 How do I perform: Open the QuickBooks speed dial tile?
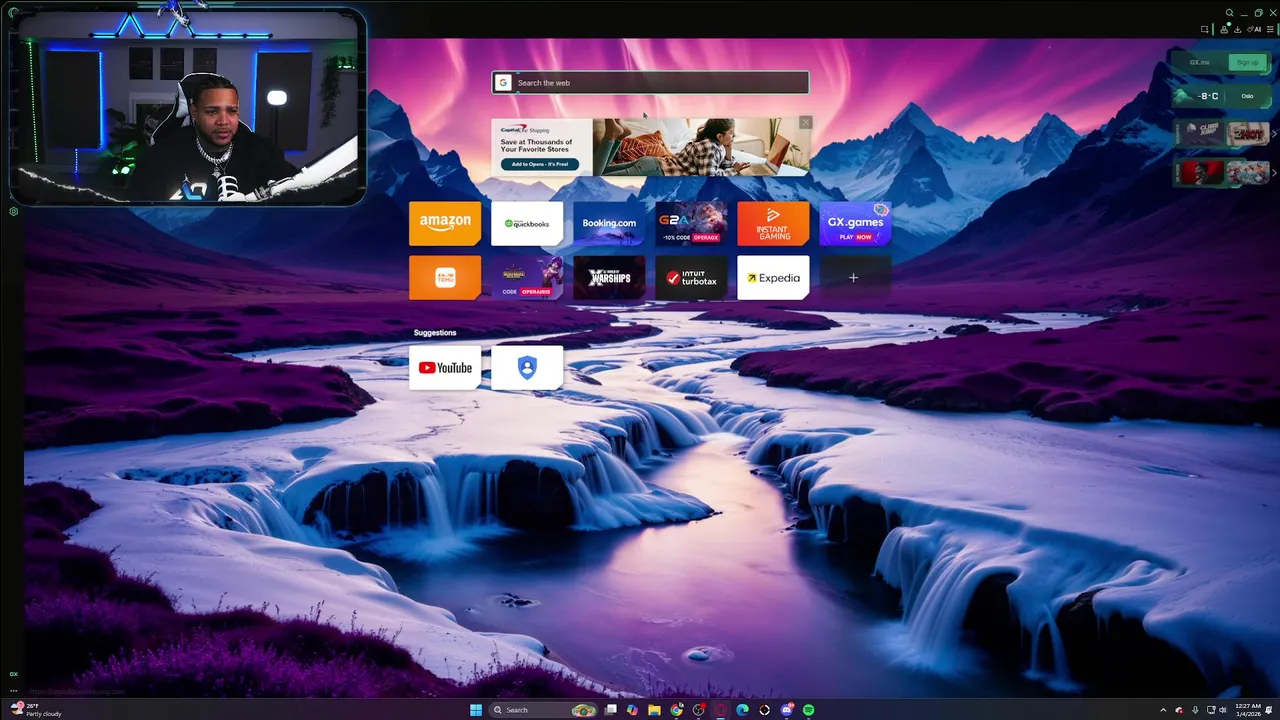pyautogui.click(x=527, y=223)
